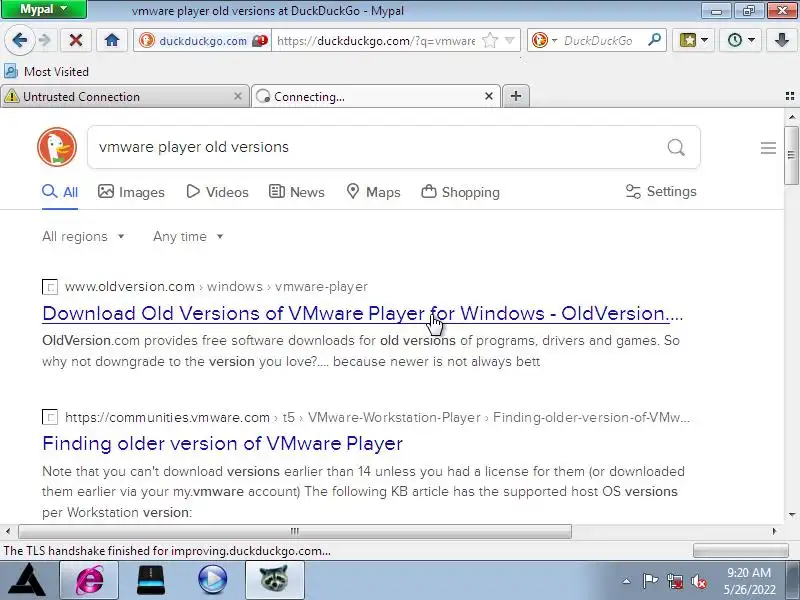
Task: Expand the Any time filter dropdown
Action: coord(188,237)
